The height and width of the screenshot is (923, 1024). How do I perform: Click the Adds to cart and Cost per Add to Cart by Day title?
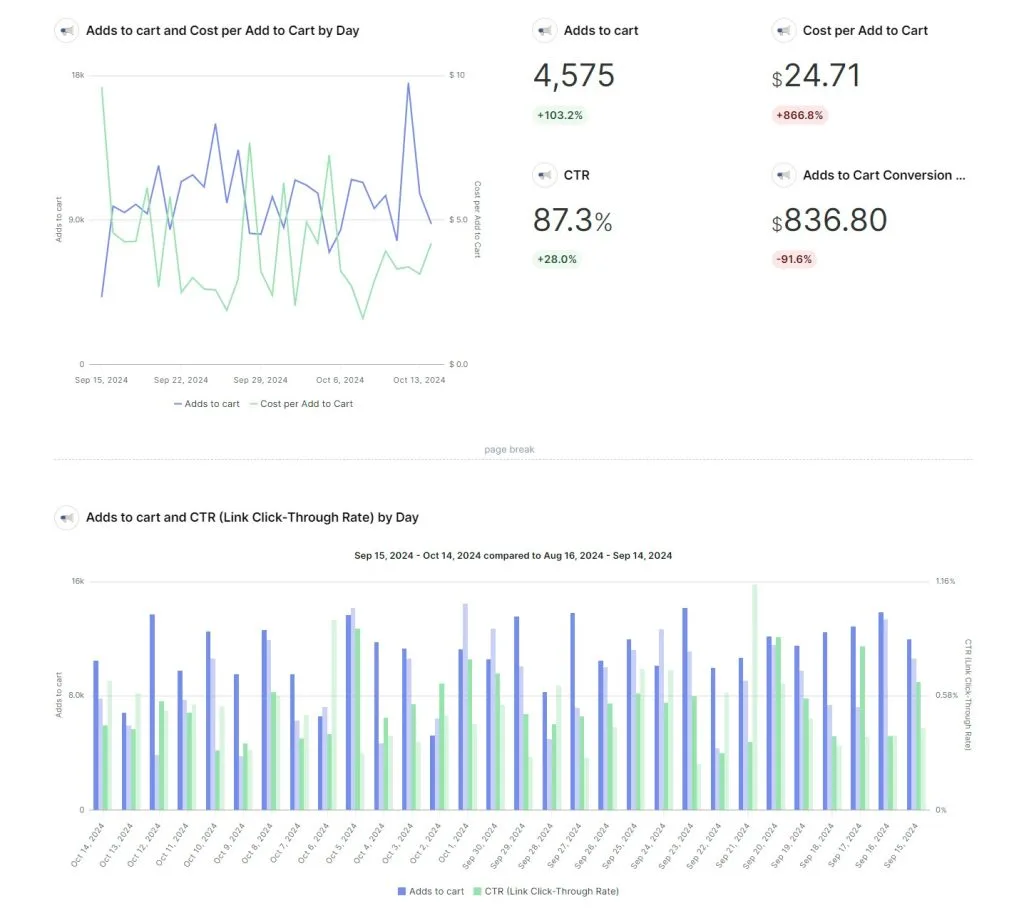(223, 31)
